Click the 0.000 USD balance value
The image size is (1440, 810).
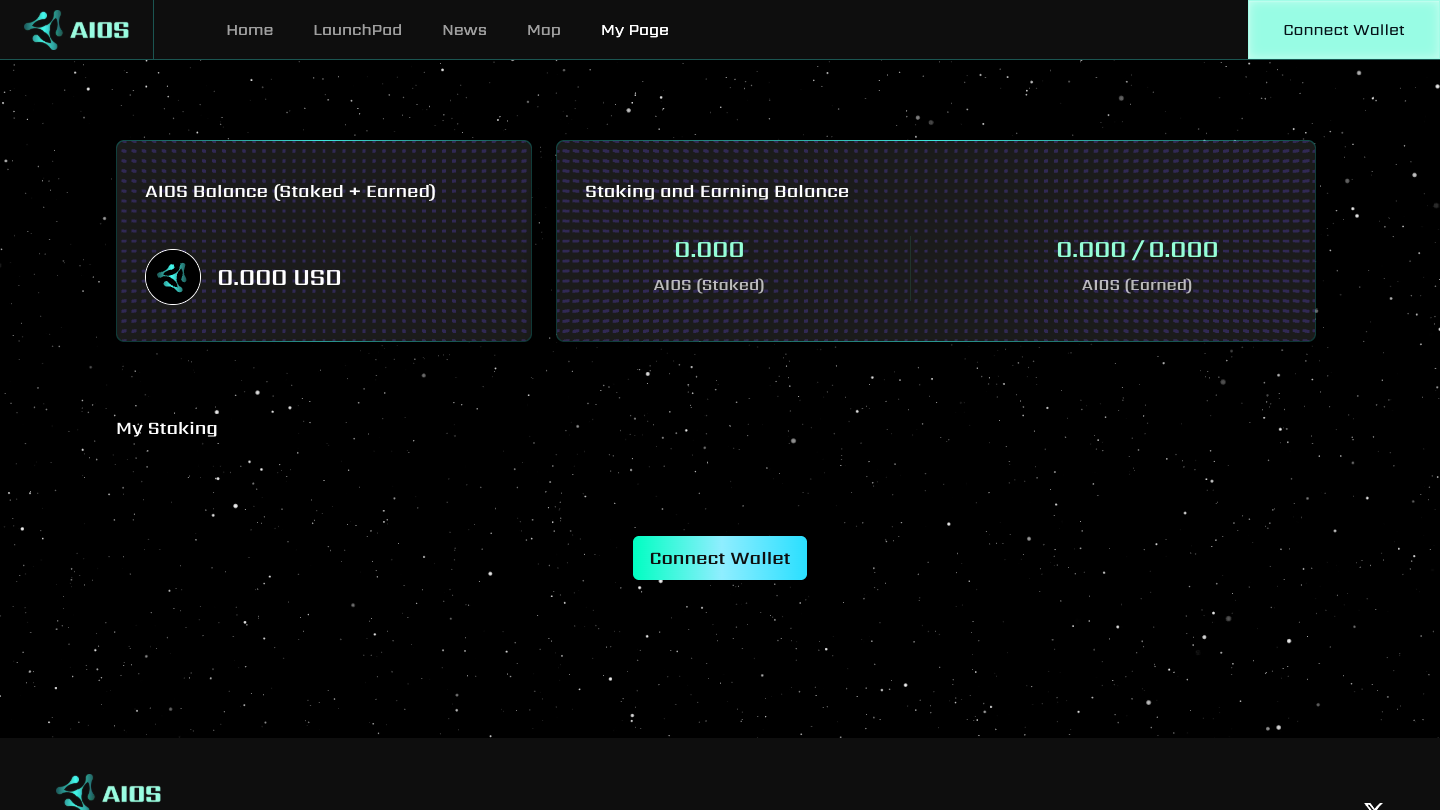click(x=280, y=277)
